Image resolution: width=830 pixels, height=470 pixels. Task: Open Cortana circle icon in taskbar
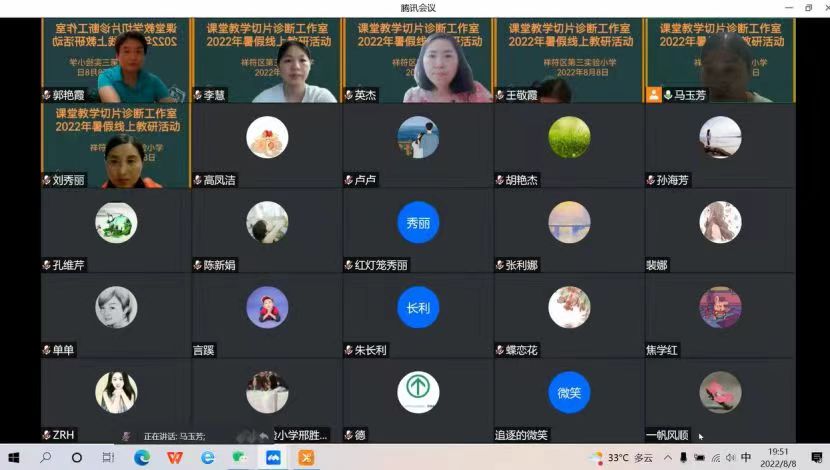pos(77,458)
